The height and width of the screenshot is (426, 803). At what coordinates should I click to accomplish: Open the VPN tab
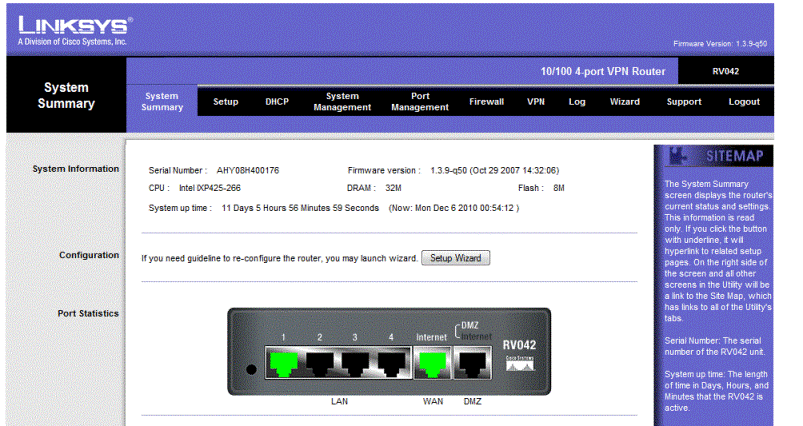536,101
